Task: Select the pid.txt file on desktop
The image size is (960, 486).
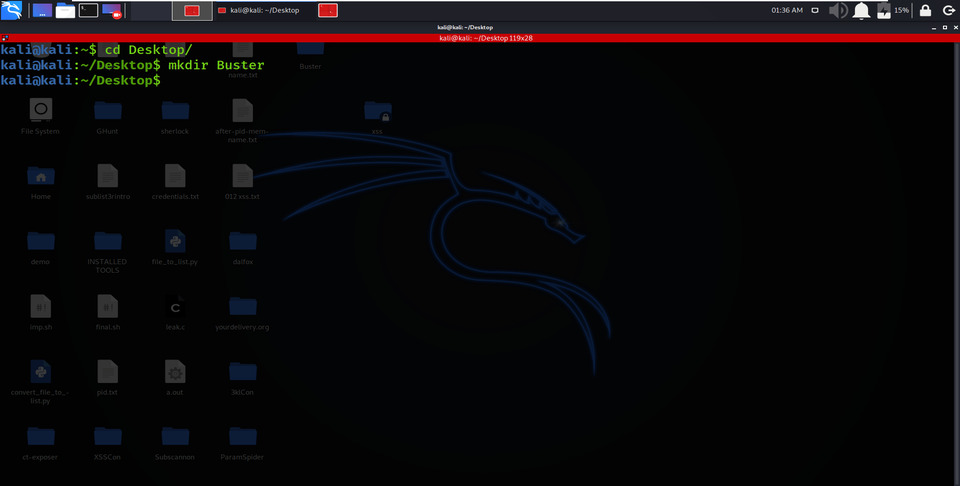Action: click(108, 378)
